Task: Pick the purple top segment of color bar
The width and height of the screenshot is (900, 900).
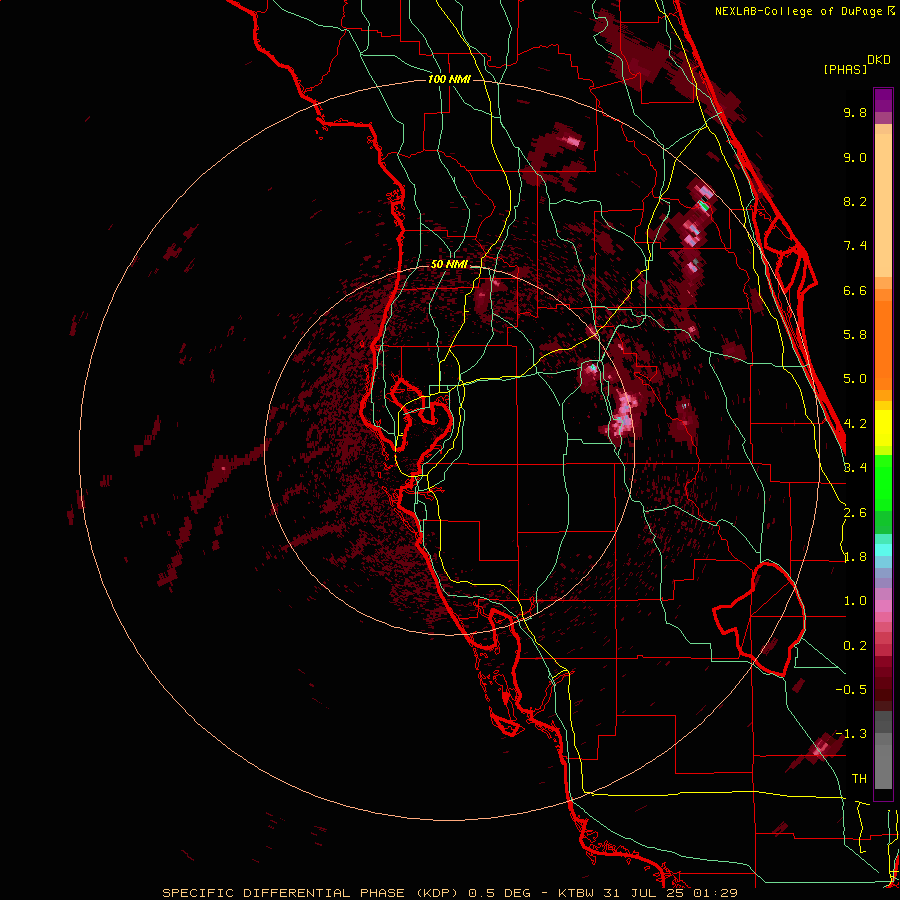Action: click(883, 100)
